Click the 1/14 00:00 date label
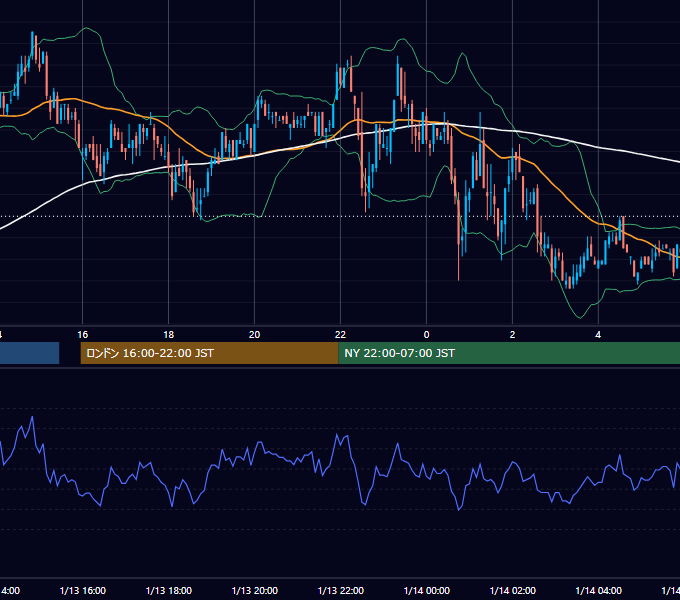 [426, 590]
